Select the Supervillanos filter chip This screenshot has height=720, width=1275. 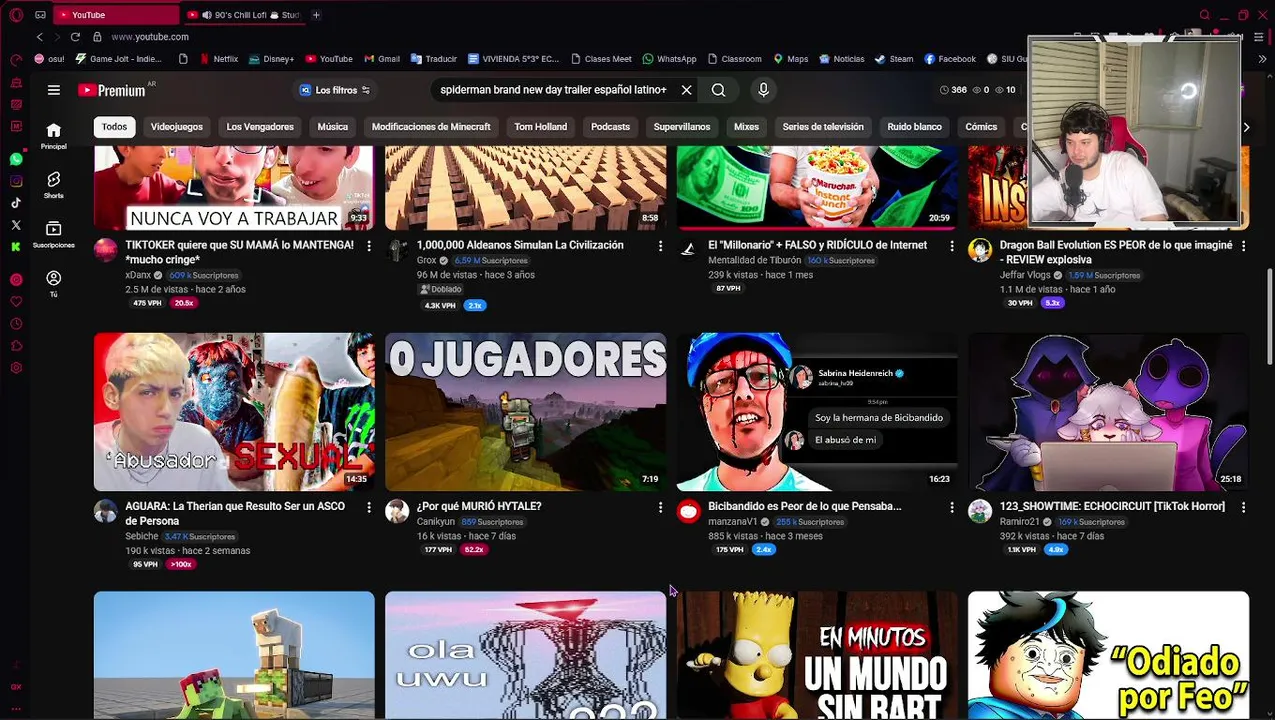[x=682, y=127]
